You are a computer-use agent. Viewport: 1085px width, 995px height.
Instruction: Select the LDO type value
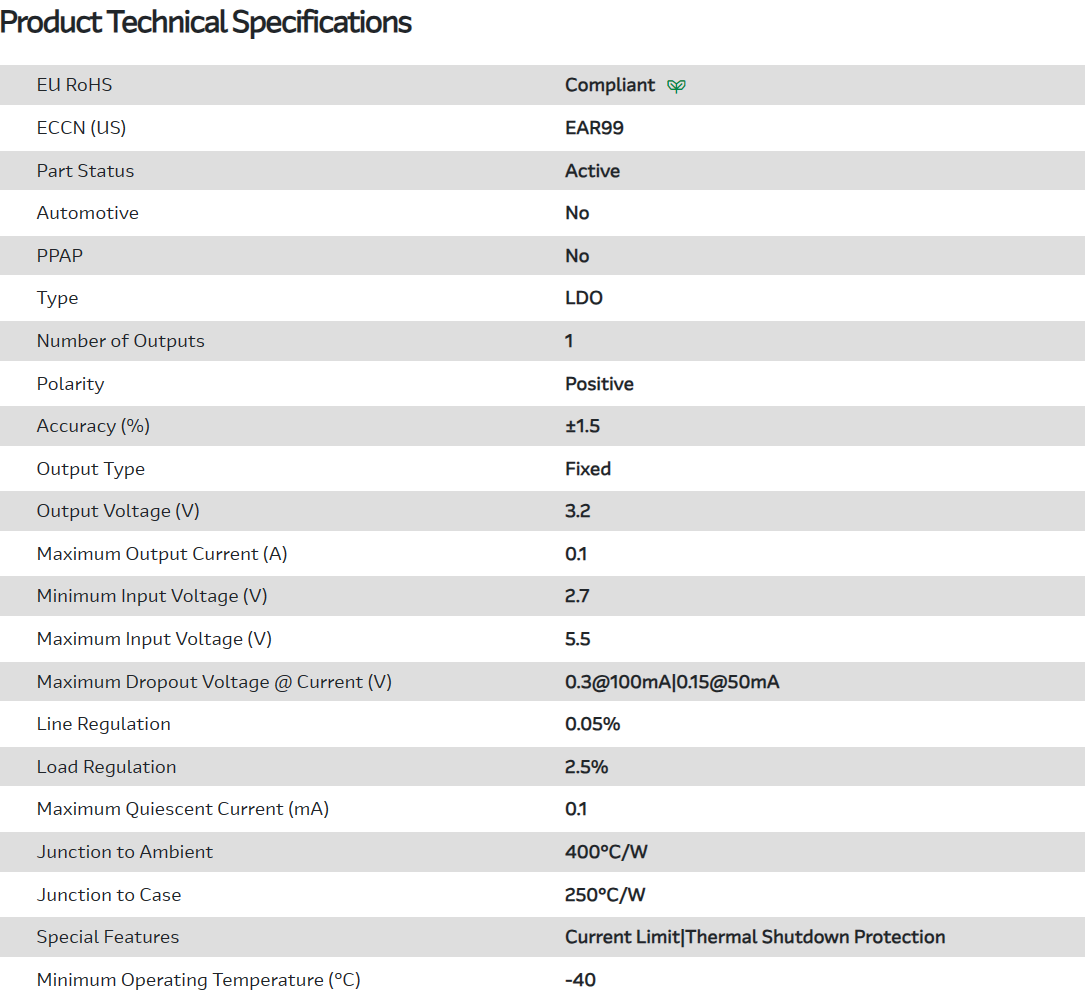(584, 298)
